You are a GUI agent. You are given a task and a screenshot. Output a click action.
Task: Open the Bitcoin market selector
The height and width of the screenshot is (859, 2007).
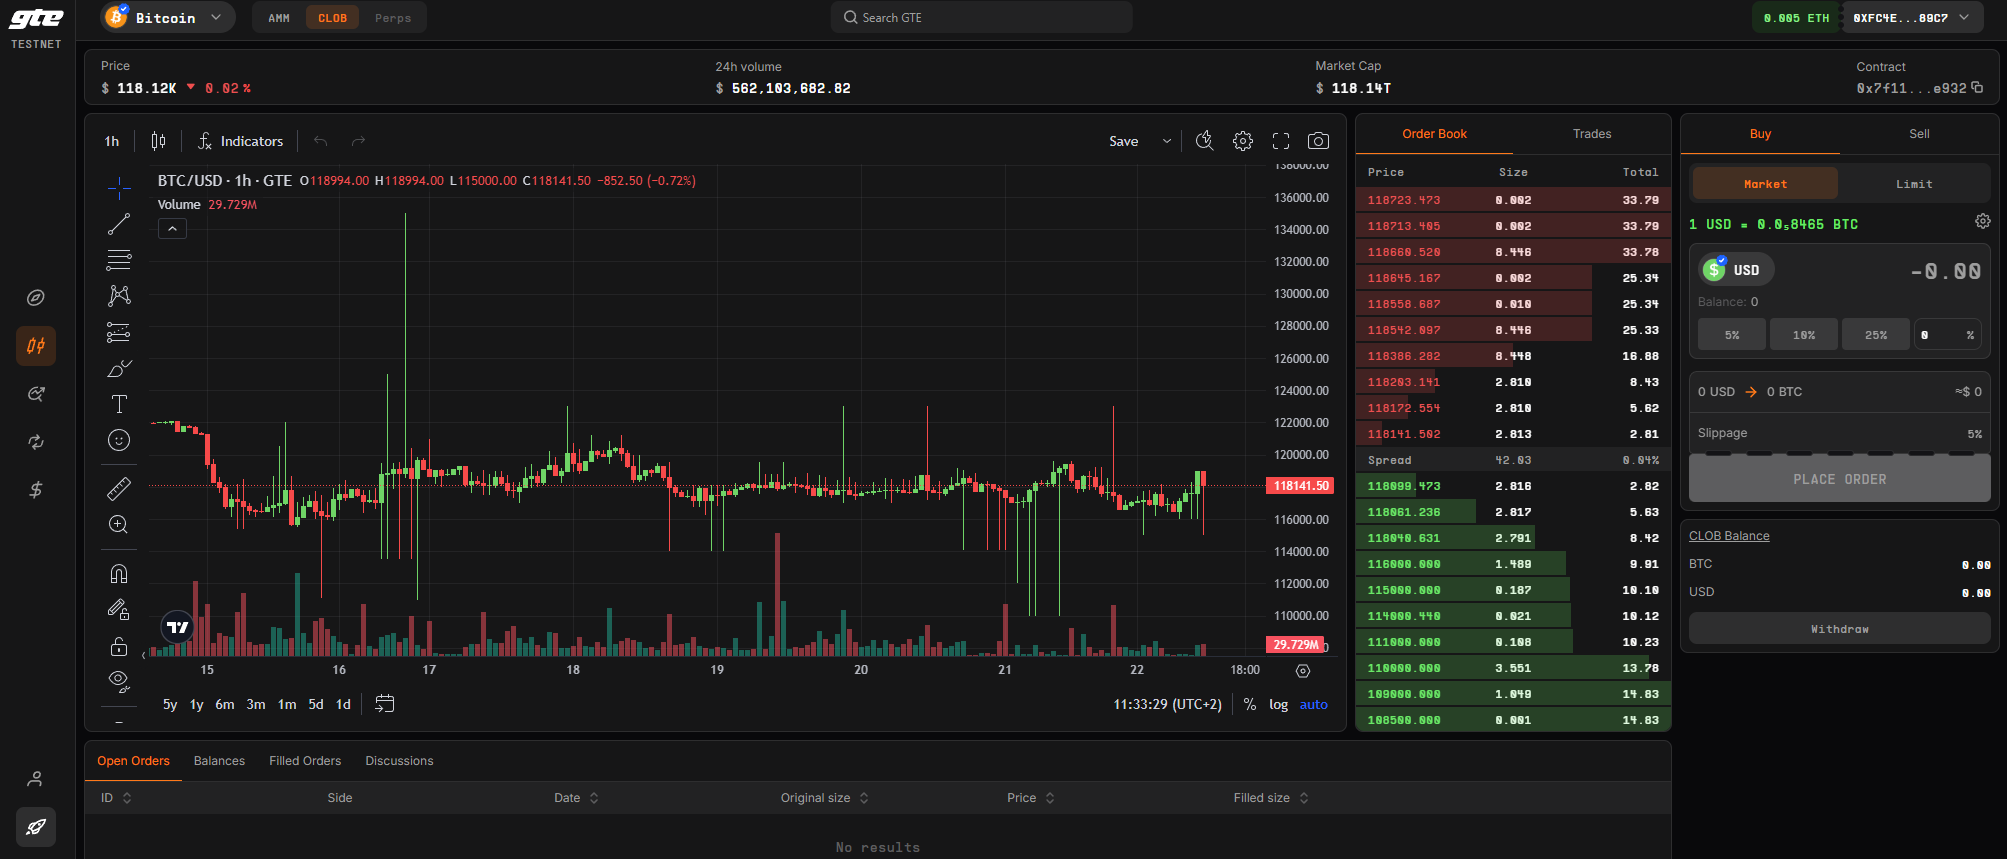(x=166, y=18)
